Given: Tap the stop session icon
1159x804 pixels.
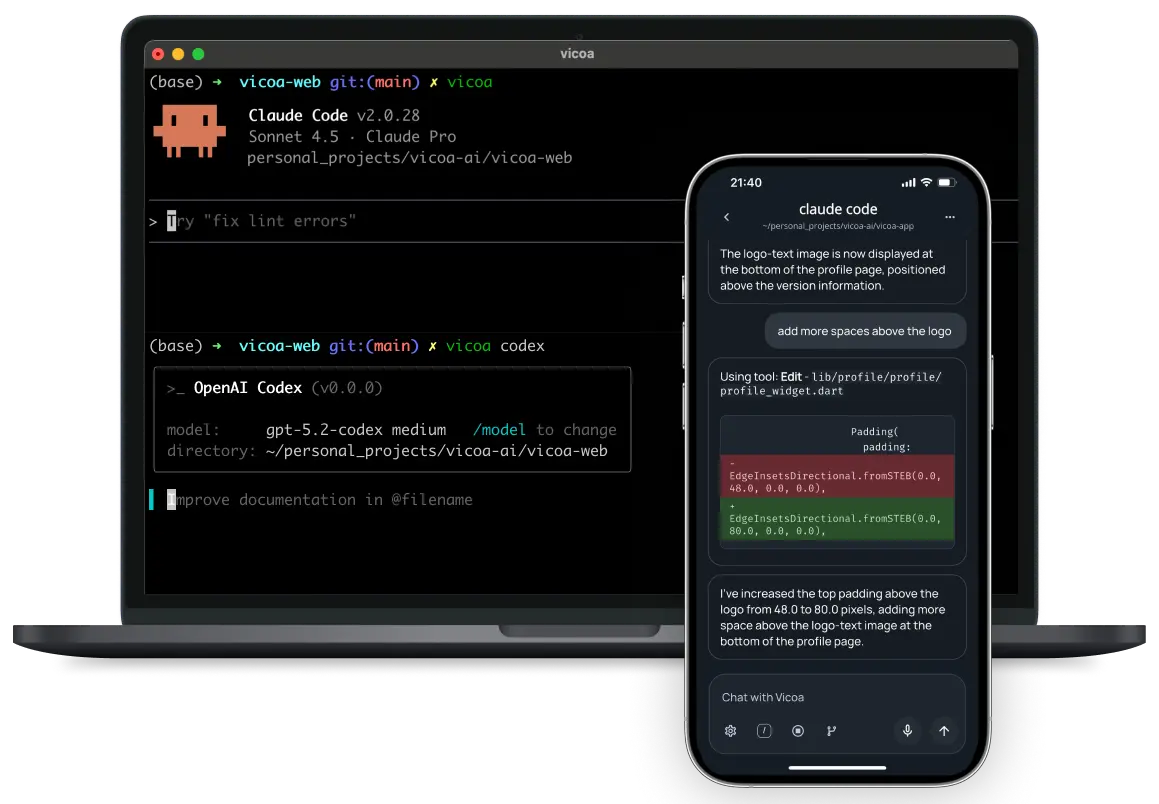Looking at the screenshot, I should (798, 731).
